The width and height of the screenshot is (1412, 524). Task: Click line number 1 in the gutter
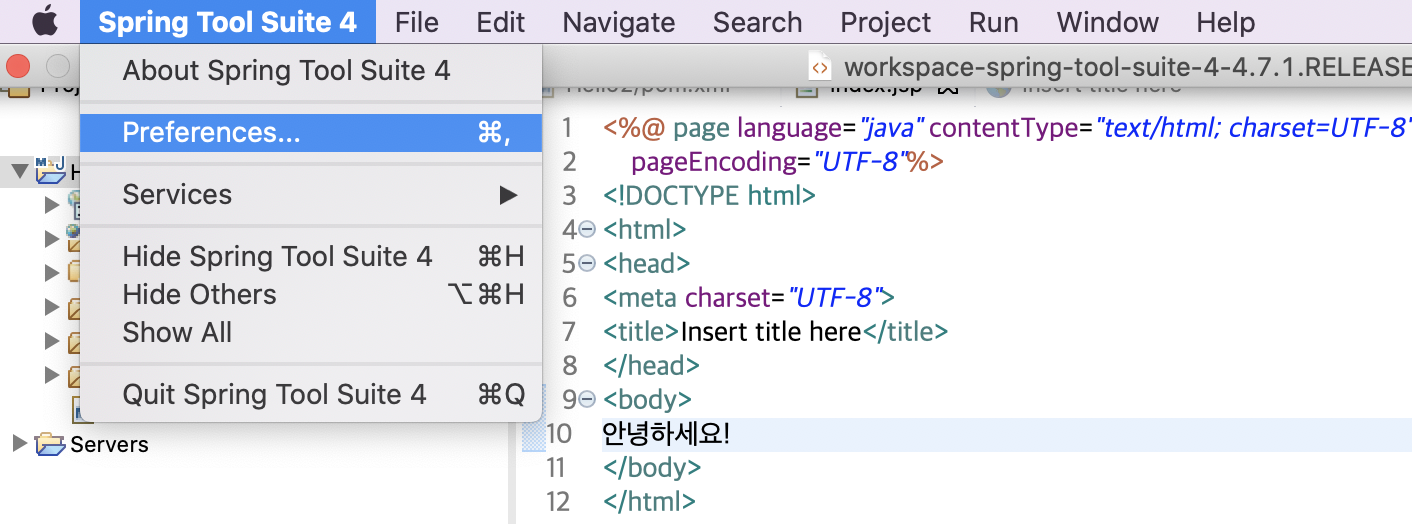tap(567, 128)
